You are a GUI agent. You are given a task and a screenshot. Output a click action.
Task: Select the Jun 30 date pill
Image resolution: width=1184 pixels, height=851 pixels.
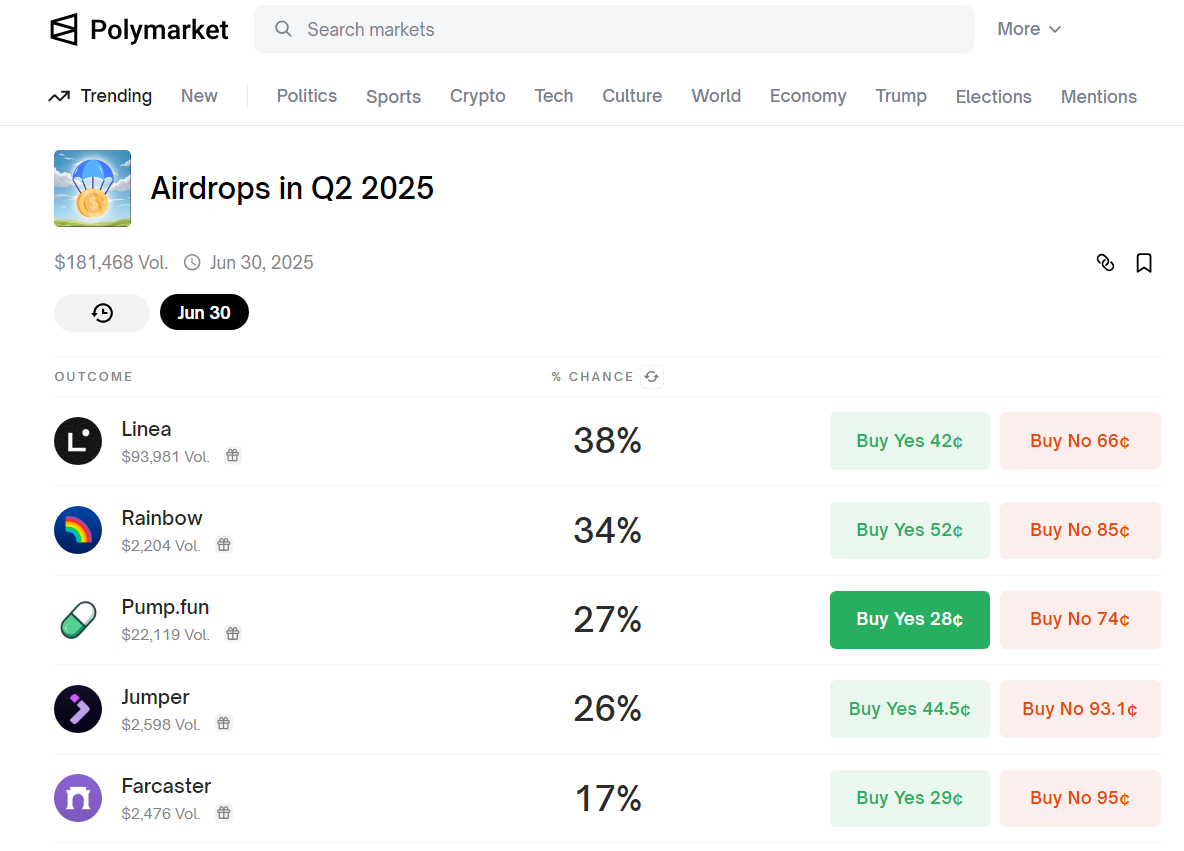(x=204, y=313)
